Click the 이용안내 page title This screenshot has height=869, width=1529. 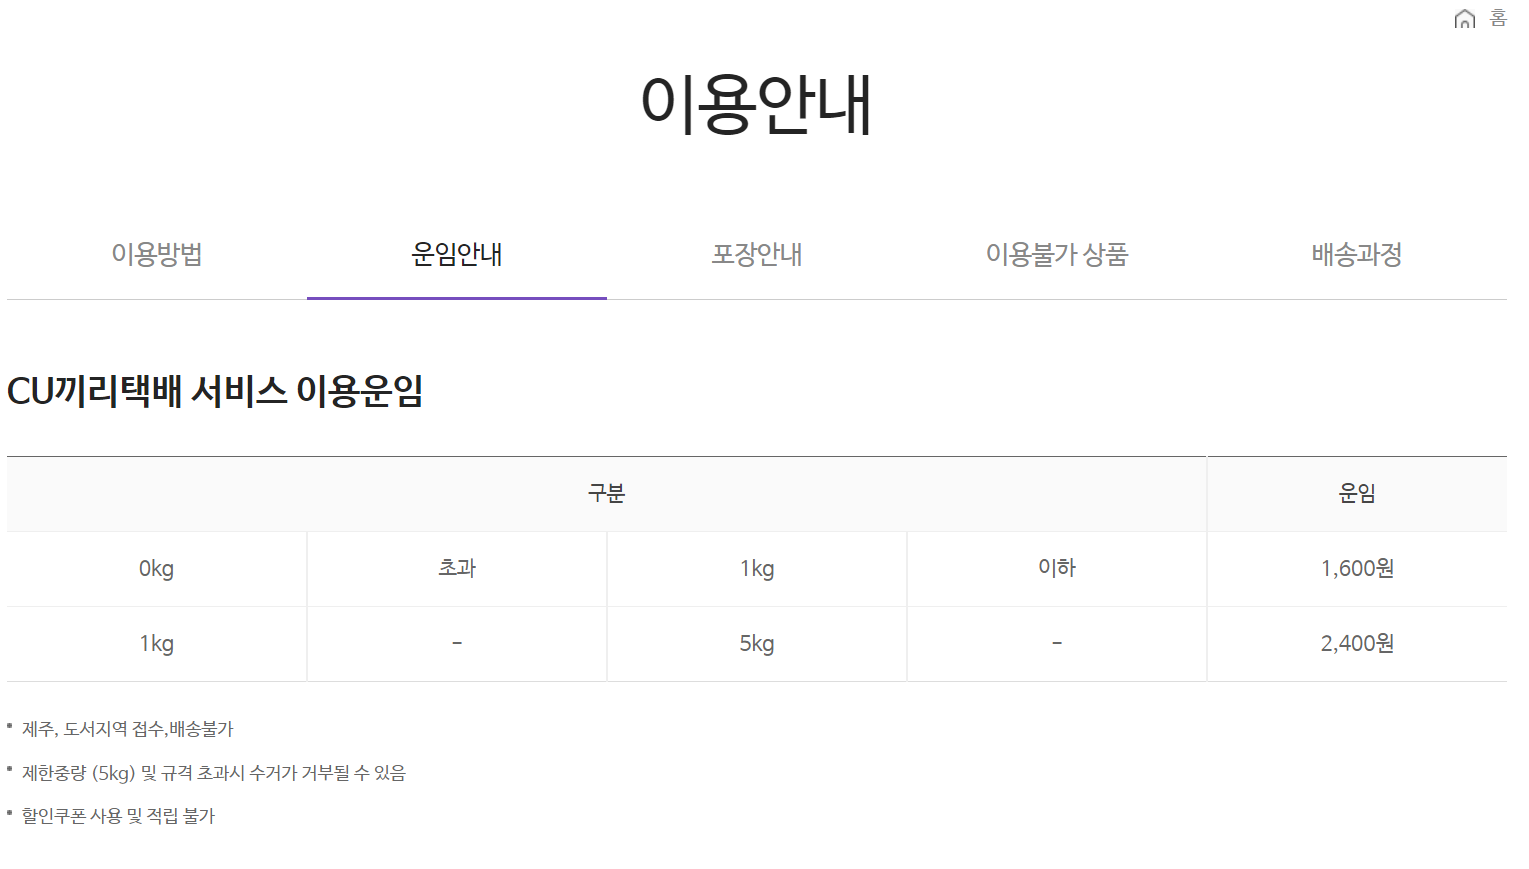[757, 104]
